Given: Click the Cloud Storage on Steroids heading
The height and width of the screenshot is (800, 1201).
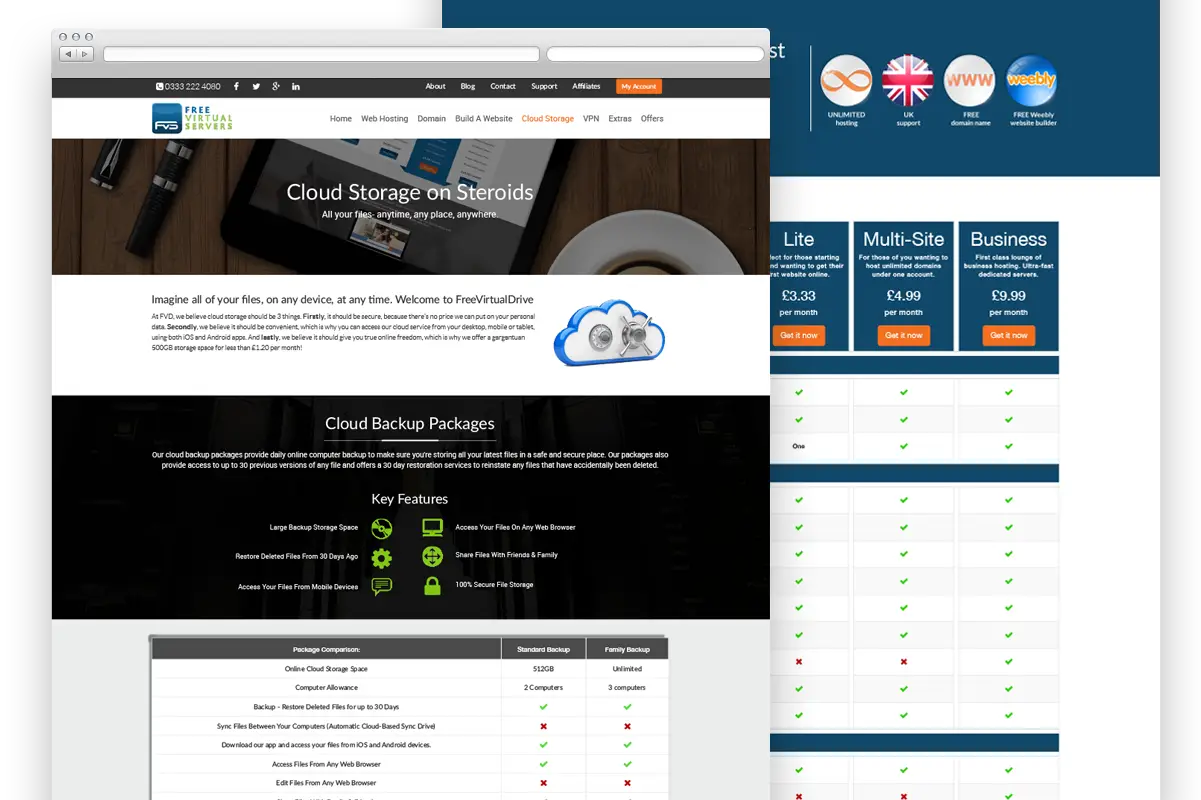Looking at the screenshot, I should (410, 192).
